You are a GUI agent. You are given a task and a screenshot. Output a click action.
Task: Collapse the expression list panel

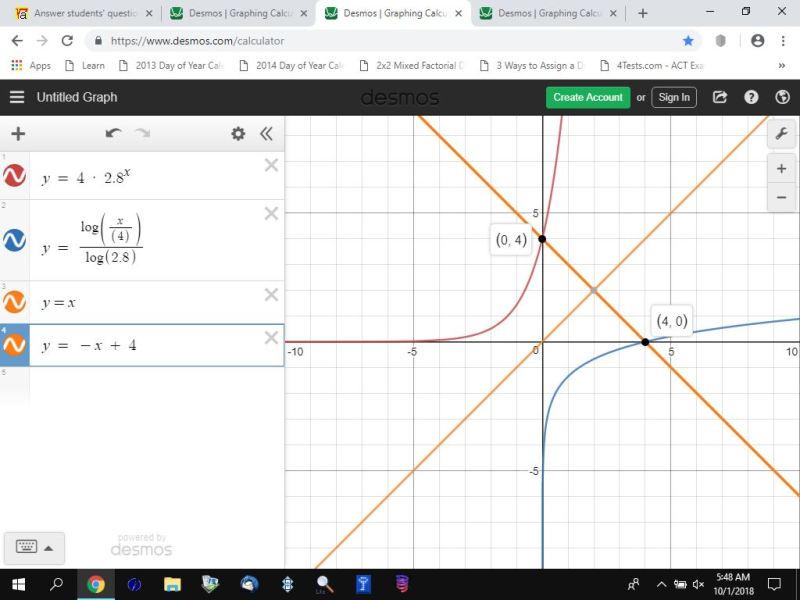coord(266,134)
